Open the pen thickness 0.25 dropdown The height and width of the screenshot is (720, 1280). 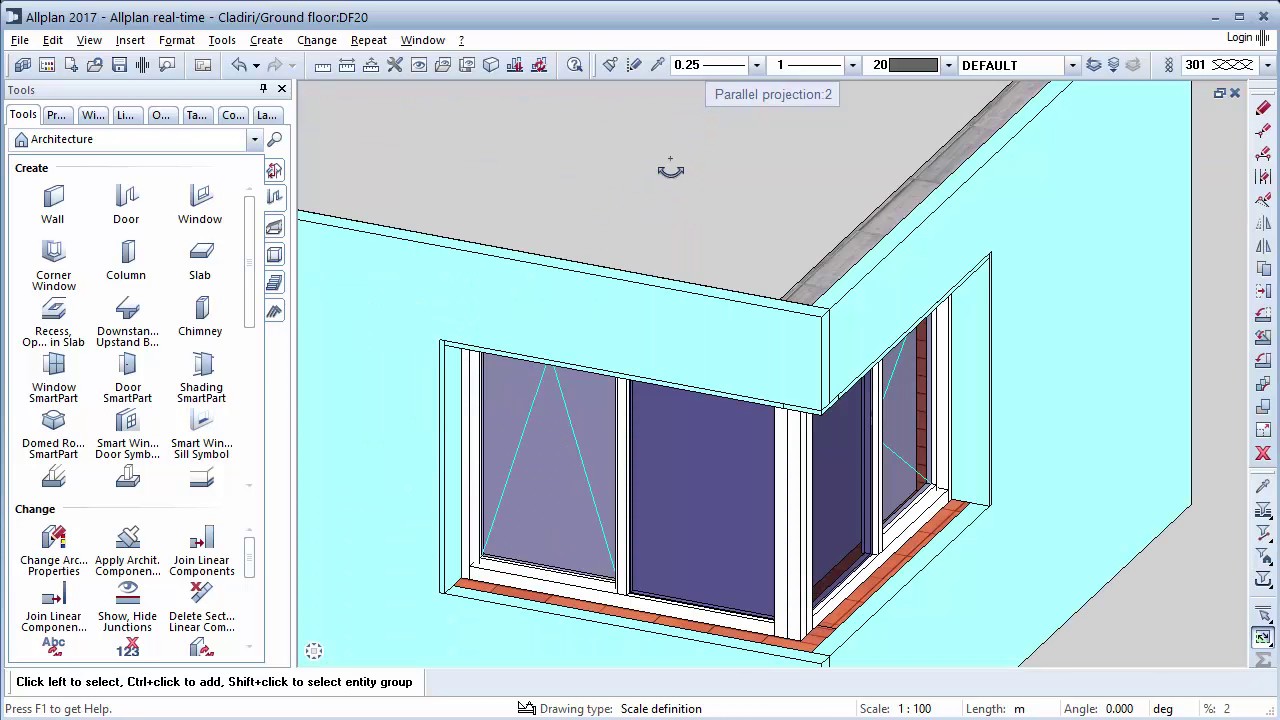pyautogui.click(x=756, y=65)
